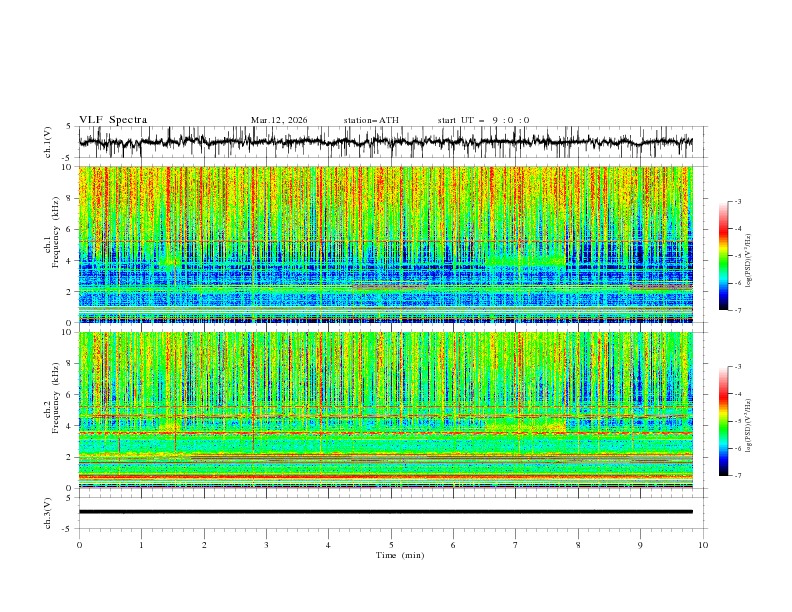Click the ch.2 spectrogram color scale bar
Screen dimensions: 792x612
pos(723,421)
